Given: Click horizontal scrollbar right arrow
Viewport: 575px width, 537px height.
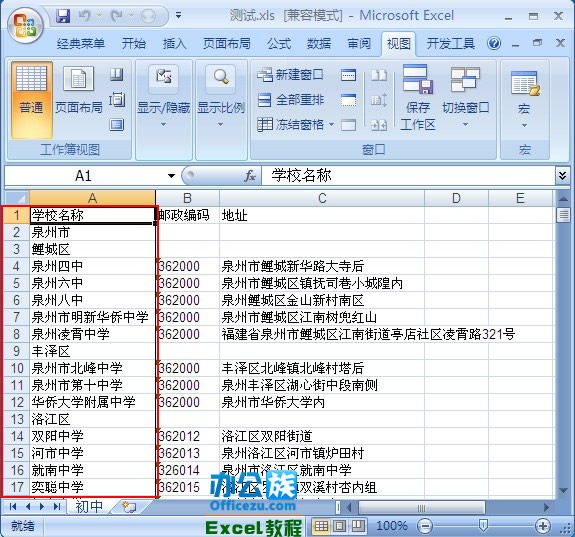Looking at the screenshot, I should 546,507.
